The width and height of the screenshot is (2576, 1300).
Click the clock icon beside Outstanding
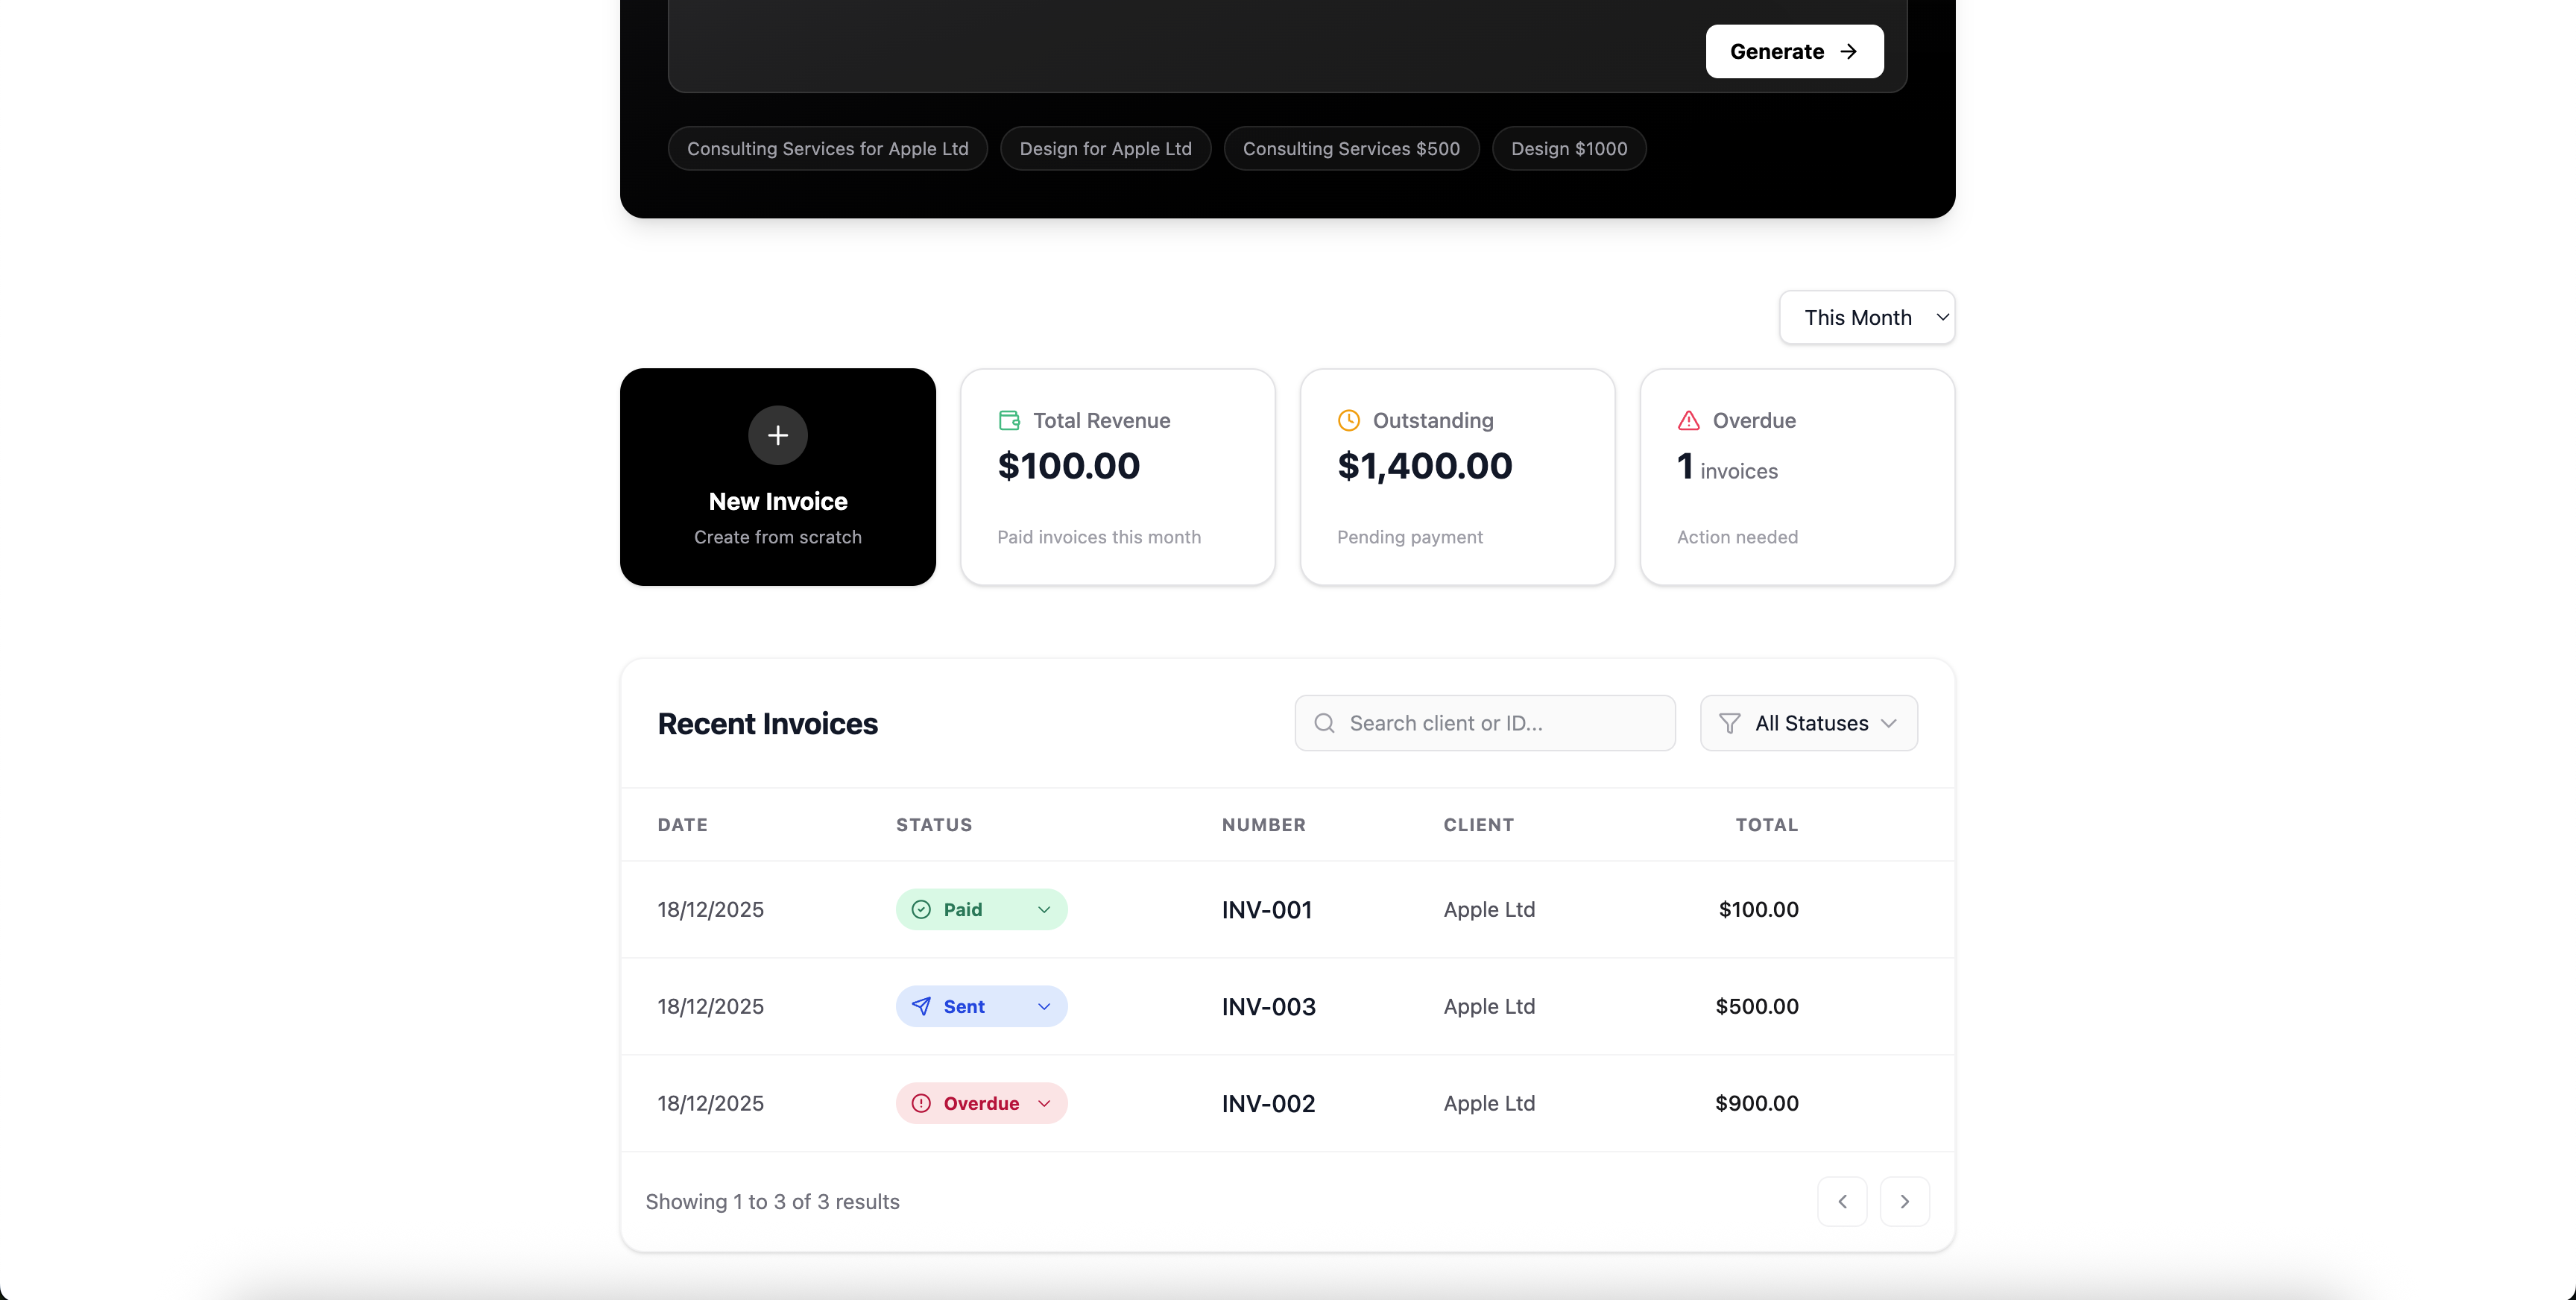pyautogui.click(x=1348, y=420)
